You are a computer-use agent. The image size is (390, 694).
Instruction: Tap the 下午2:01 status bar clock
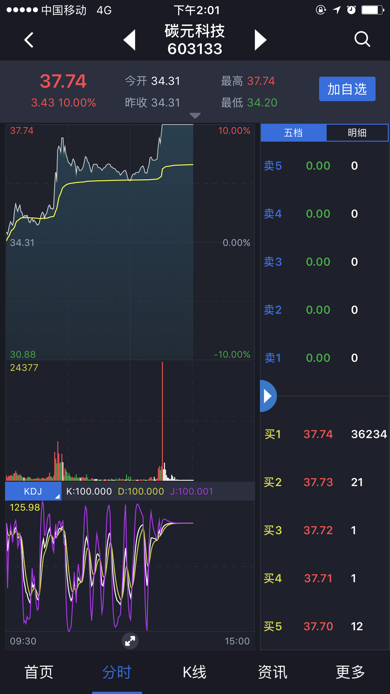tap(197, 10)
